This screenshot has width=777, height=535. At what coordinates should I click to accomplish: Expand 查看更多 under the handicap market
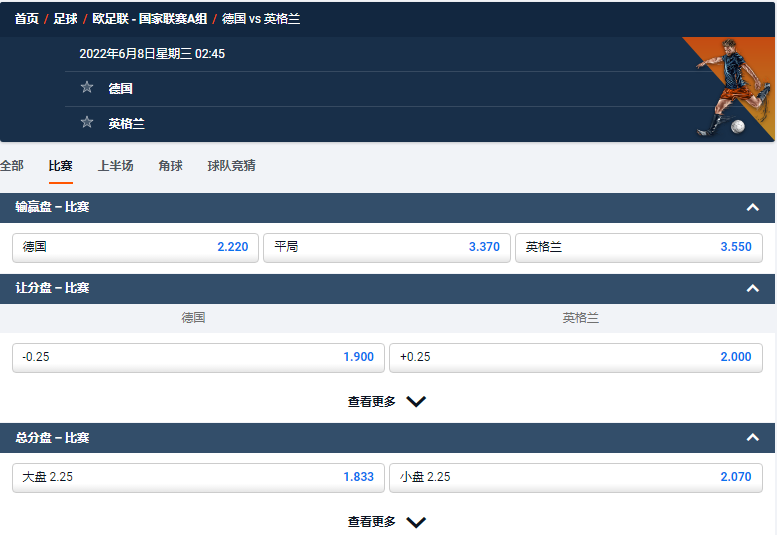coord(387,402)
